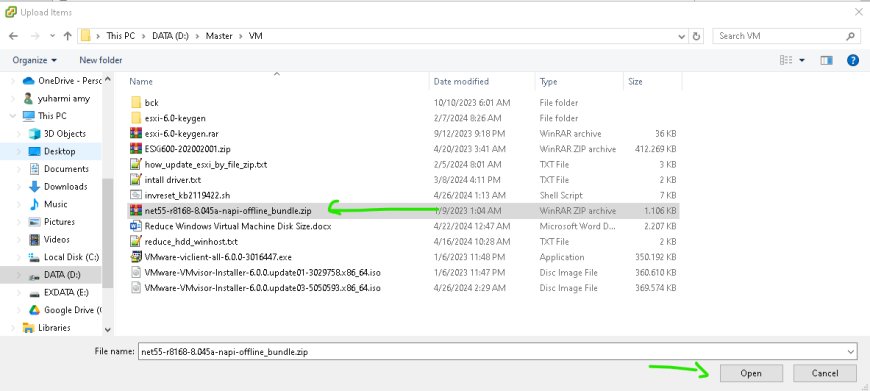Select the update03-5050593 ISO file icon
This screenshot has height=391, width=870.
(x=136, y=288)
